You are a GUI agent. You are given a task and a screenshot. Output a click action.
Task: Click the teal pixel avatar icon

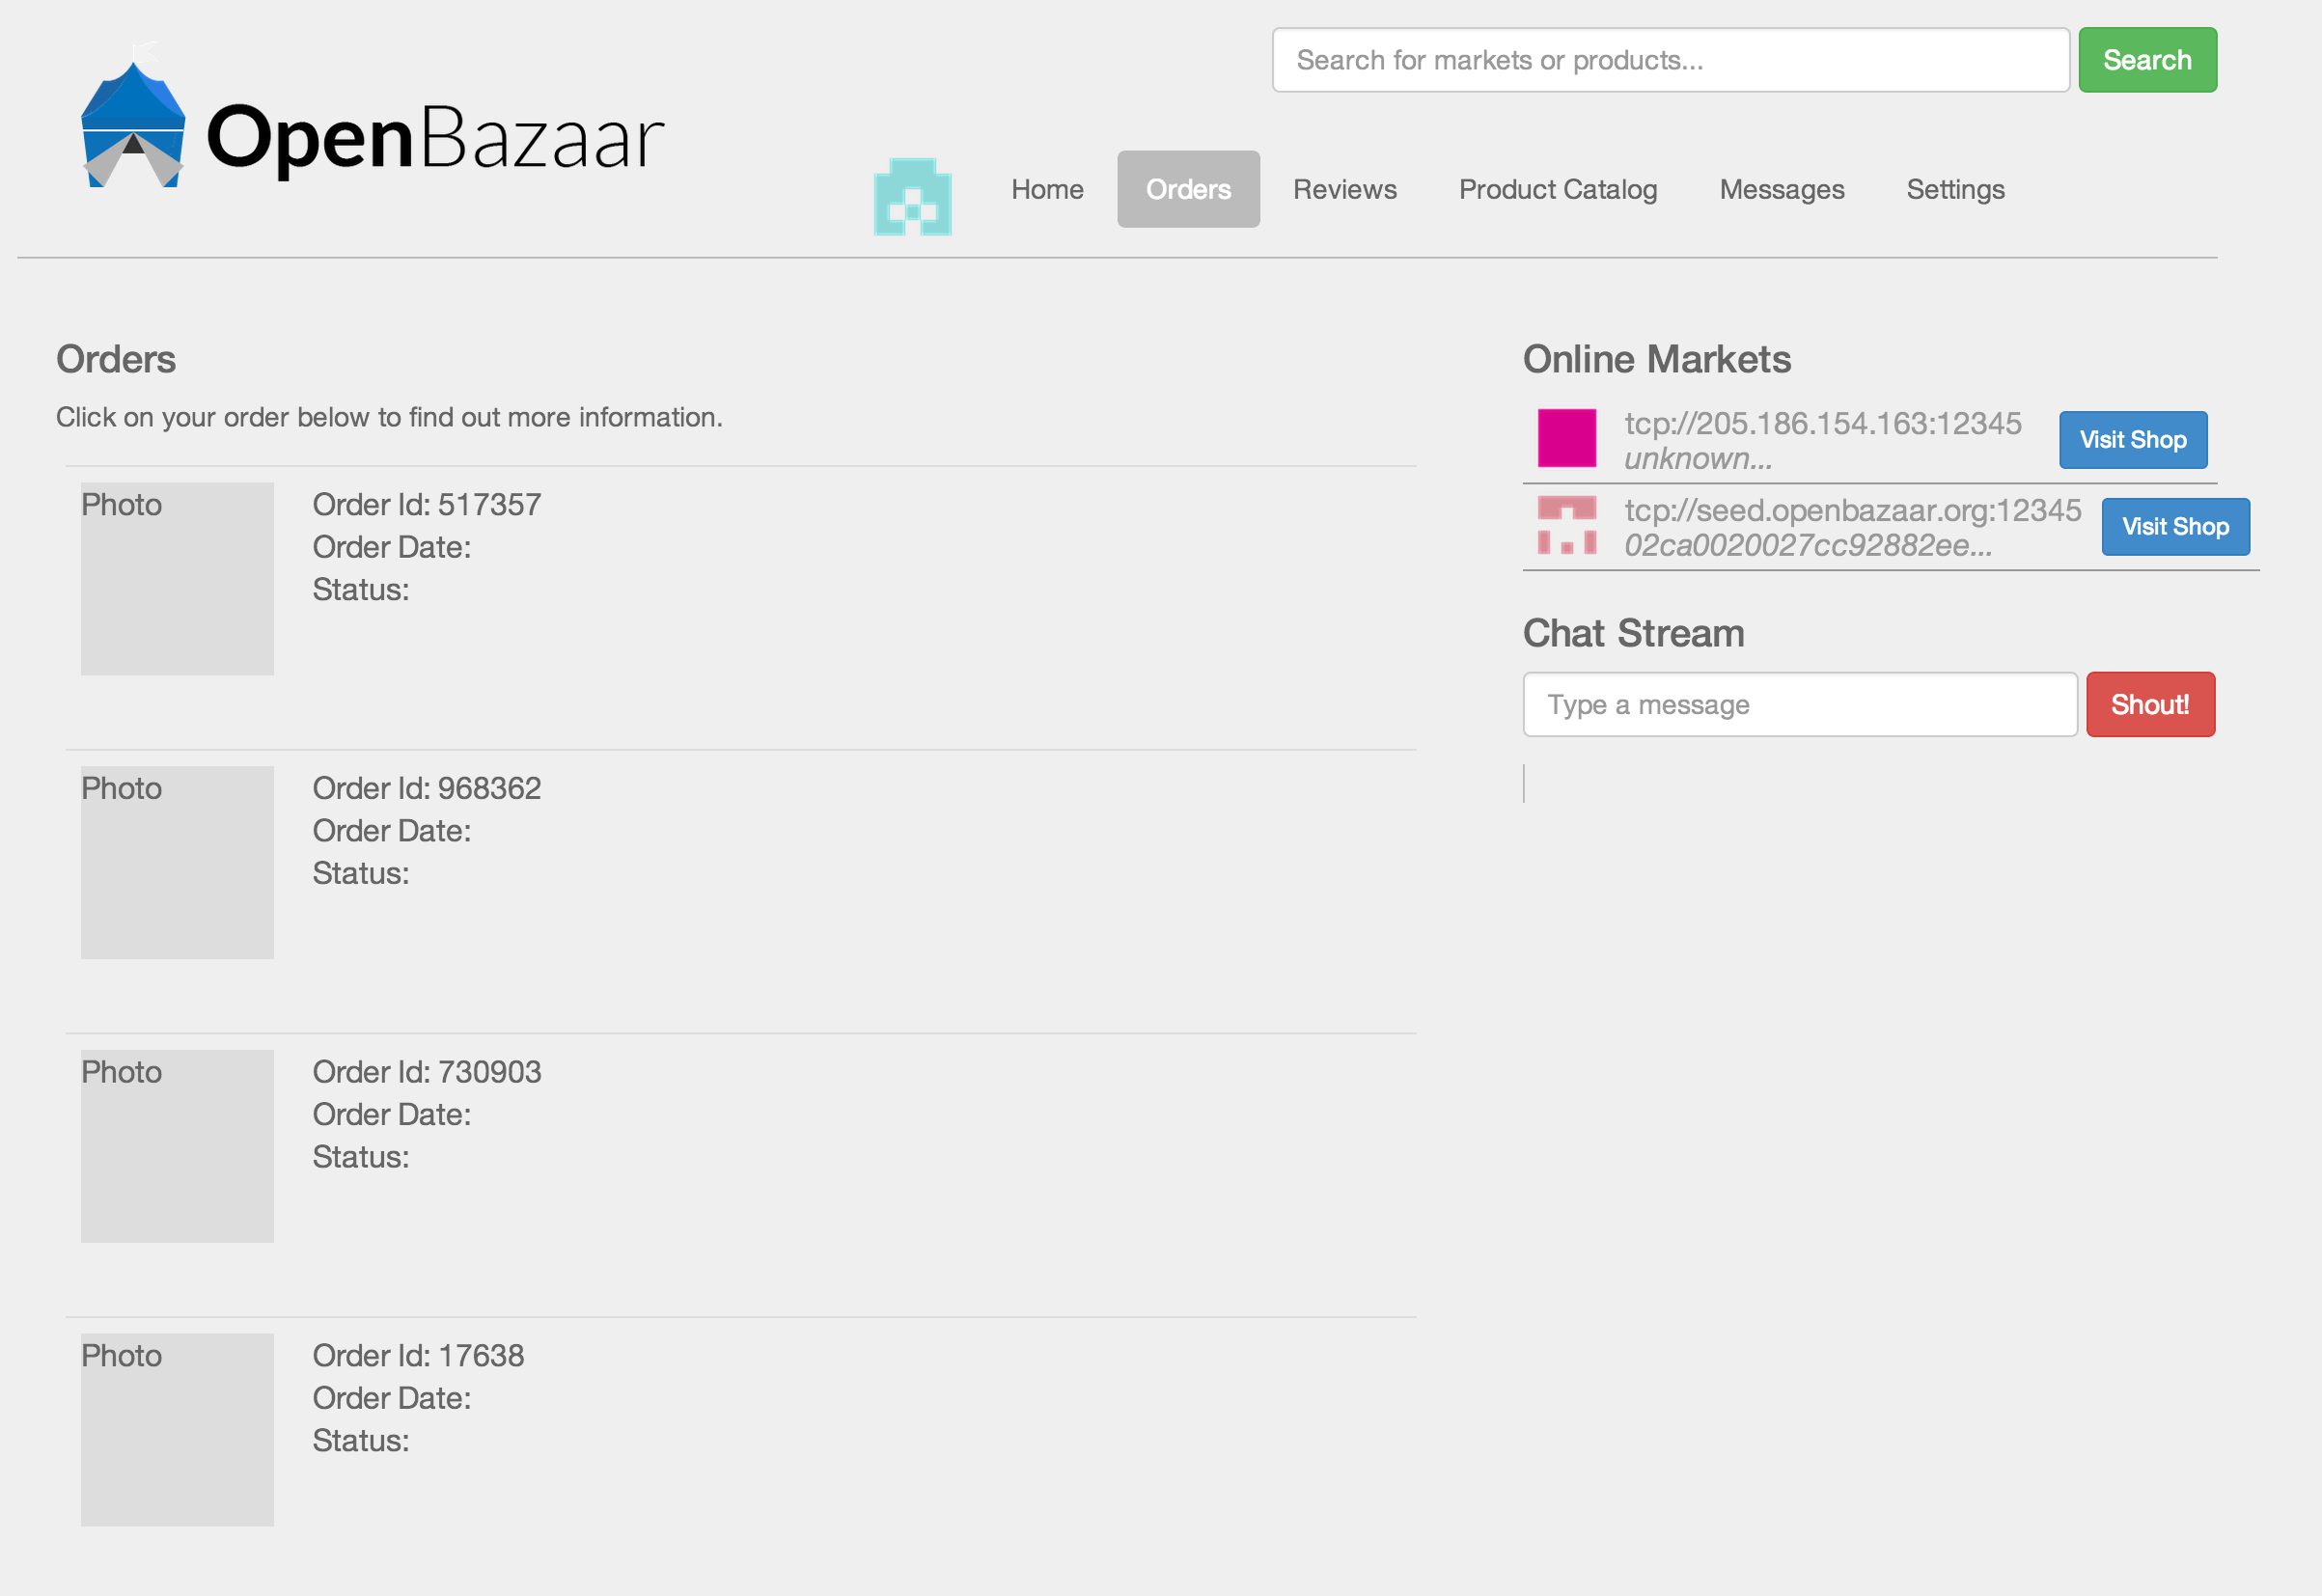pyautogui.click(x=912, y=197)
